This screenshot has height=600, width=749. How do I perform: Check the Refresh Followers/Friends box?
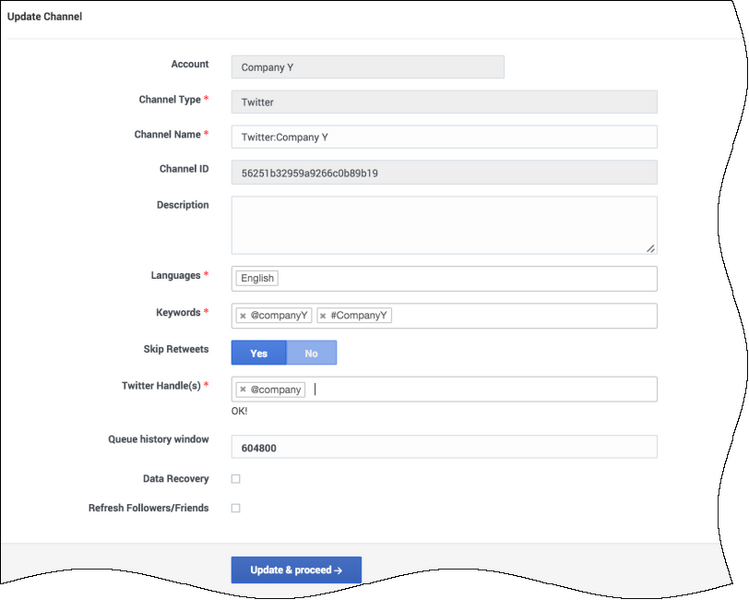point(235,508)
